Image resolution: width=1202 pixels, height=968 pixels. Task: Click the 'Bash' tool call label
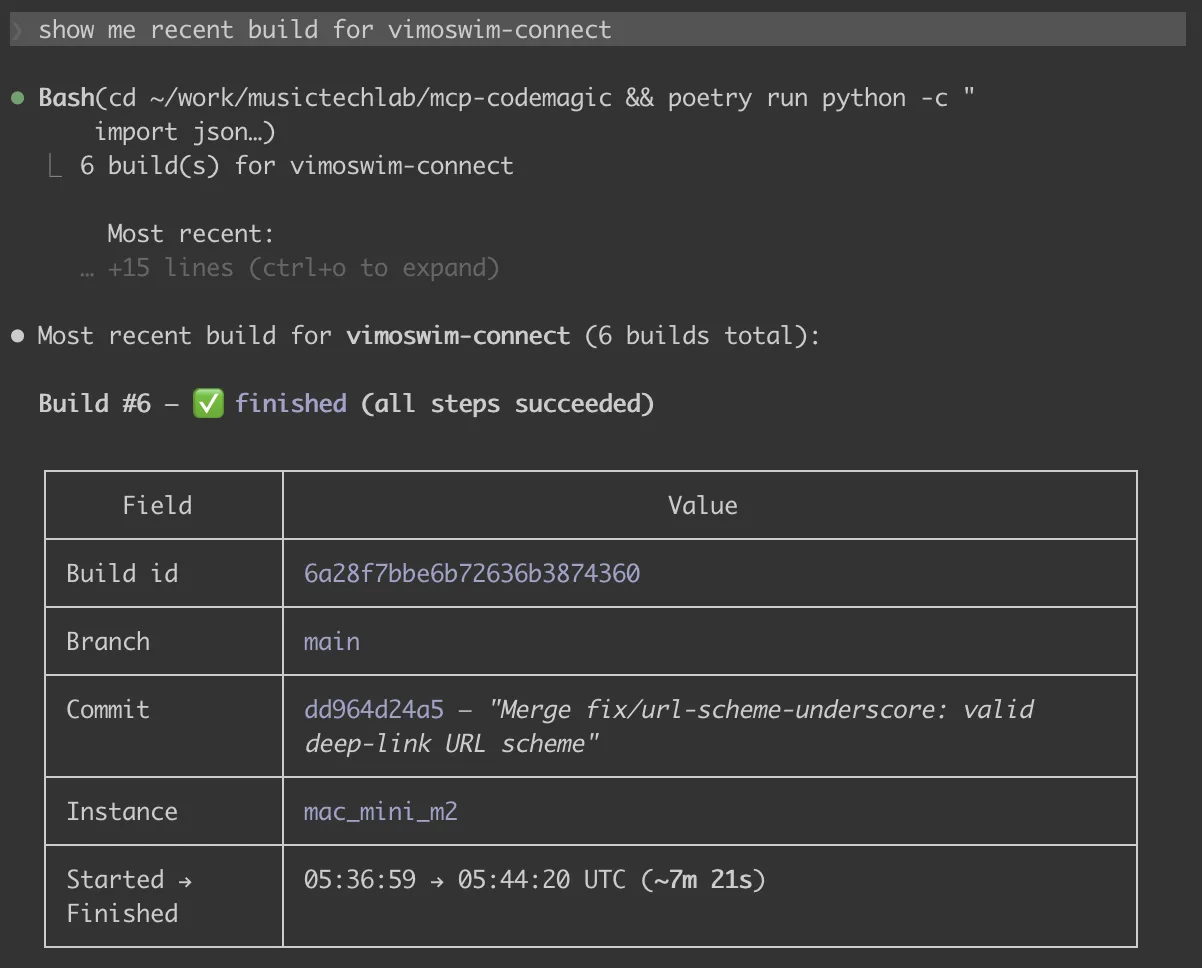pyautogui.click(x=66, y=98)
